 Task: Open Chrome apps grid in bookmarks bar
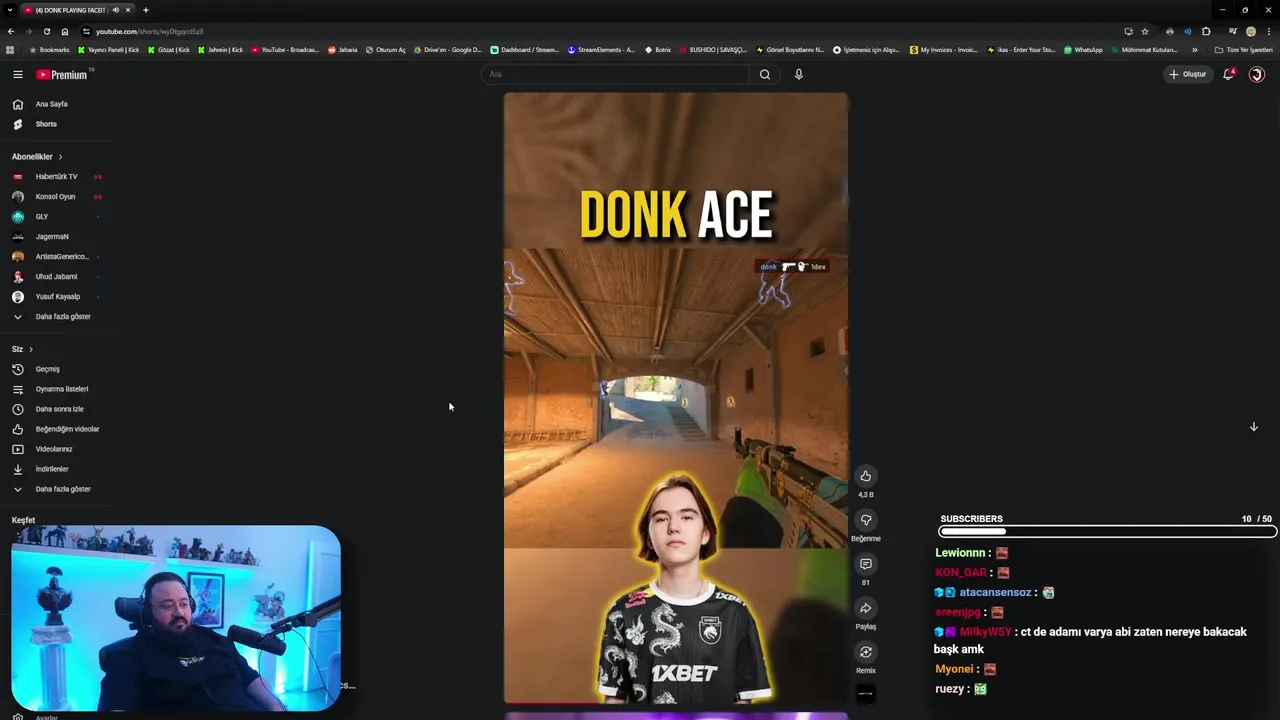pos(10,49)
